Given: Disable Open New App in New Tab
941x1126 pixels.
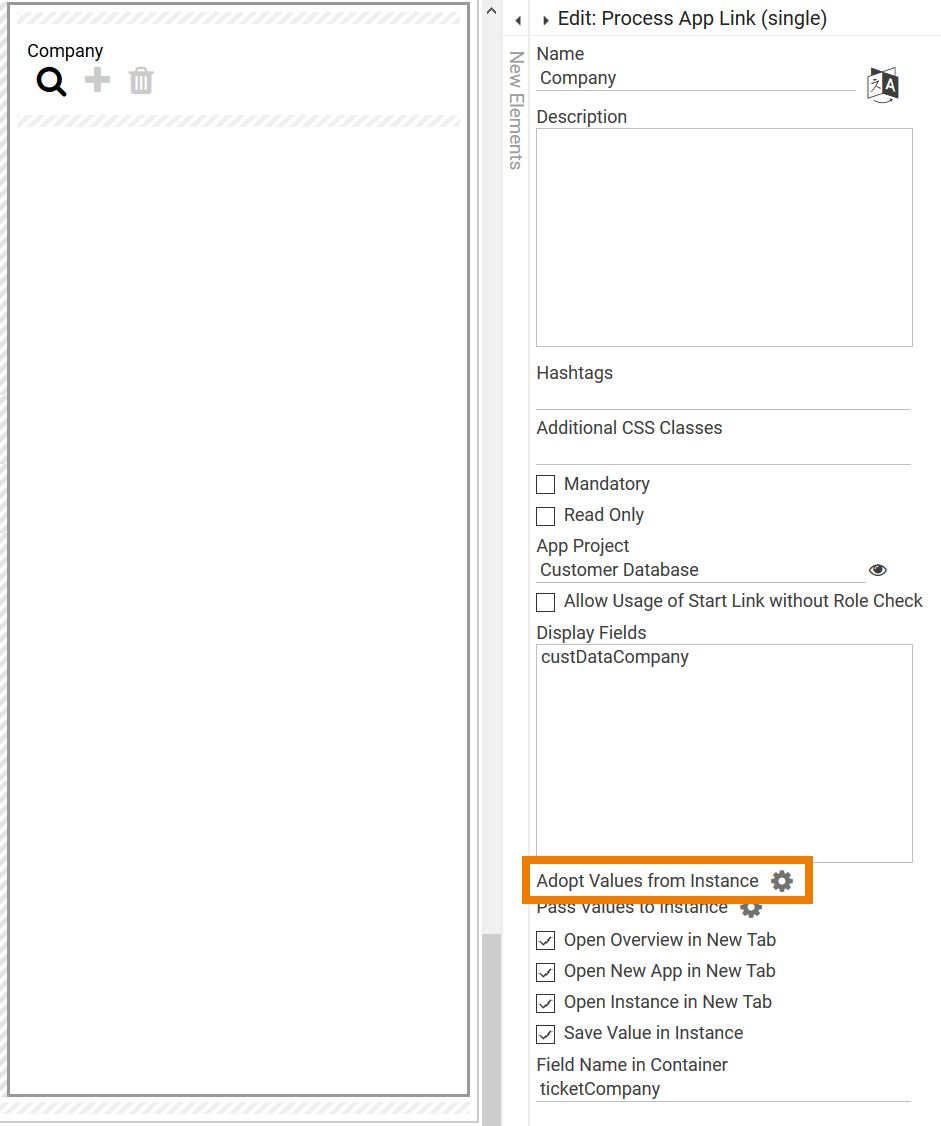Looking at the screenshot, I should pos(546,972).
